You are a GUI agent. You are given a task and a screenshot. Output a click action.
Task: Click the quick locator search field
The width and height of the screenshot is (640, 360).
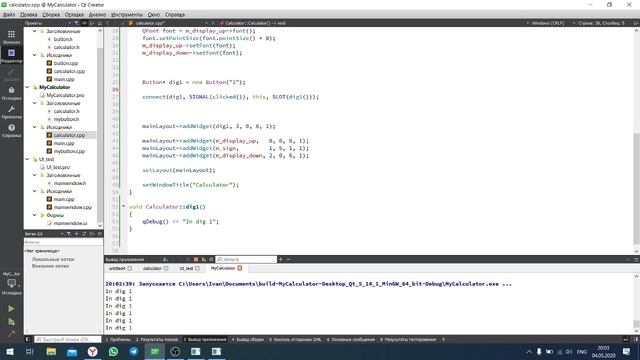click(x=67, y=340)
